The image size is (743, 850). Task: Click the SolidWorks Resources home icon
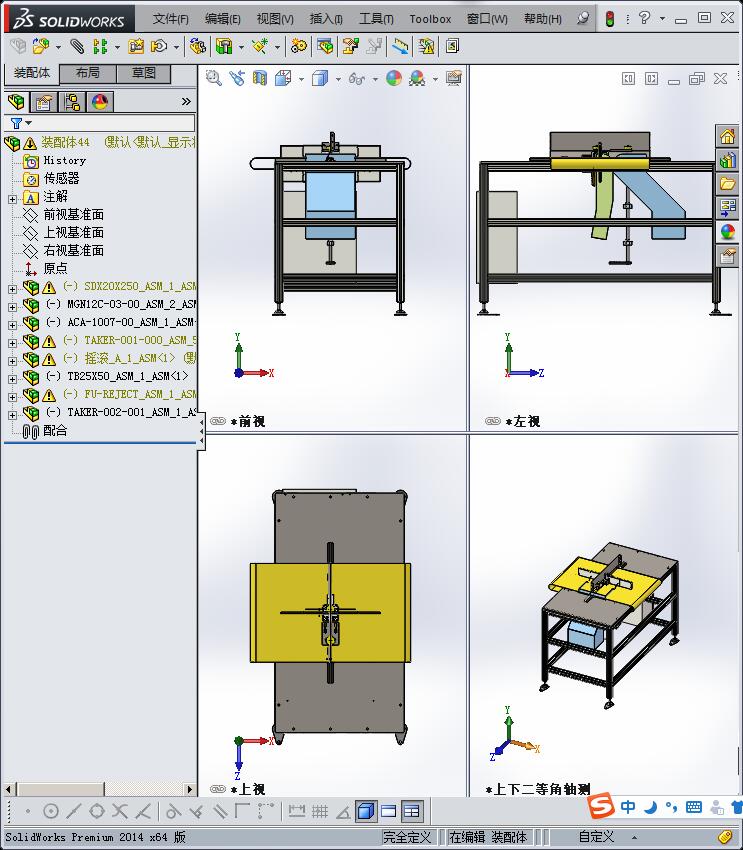tap(728, 136)
